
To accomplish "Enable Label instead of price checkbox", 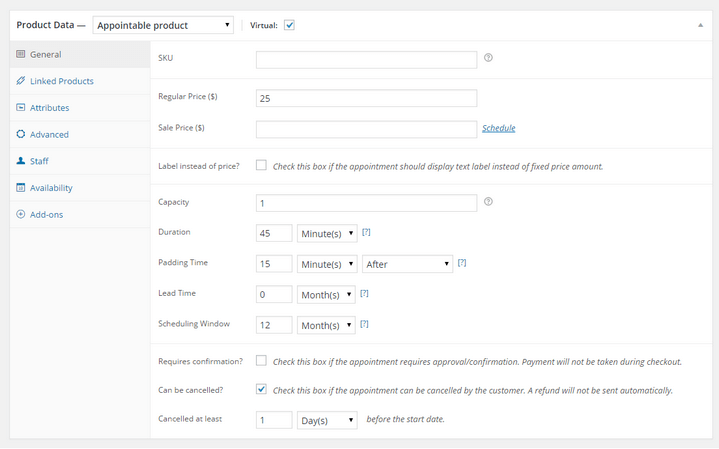I will (261, 165).
